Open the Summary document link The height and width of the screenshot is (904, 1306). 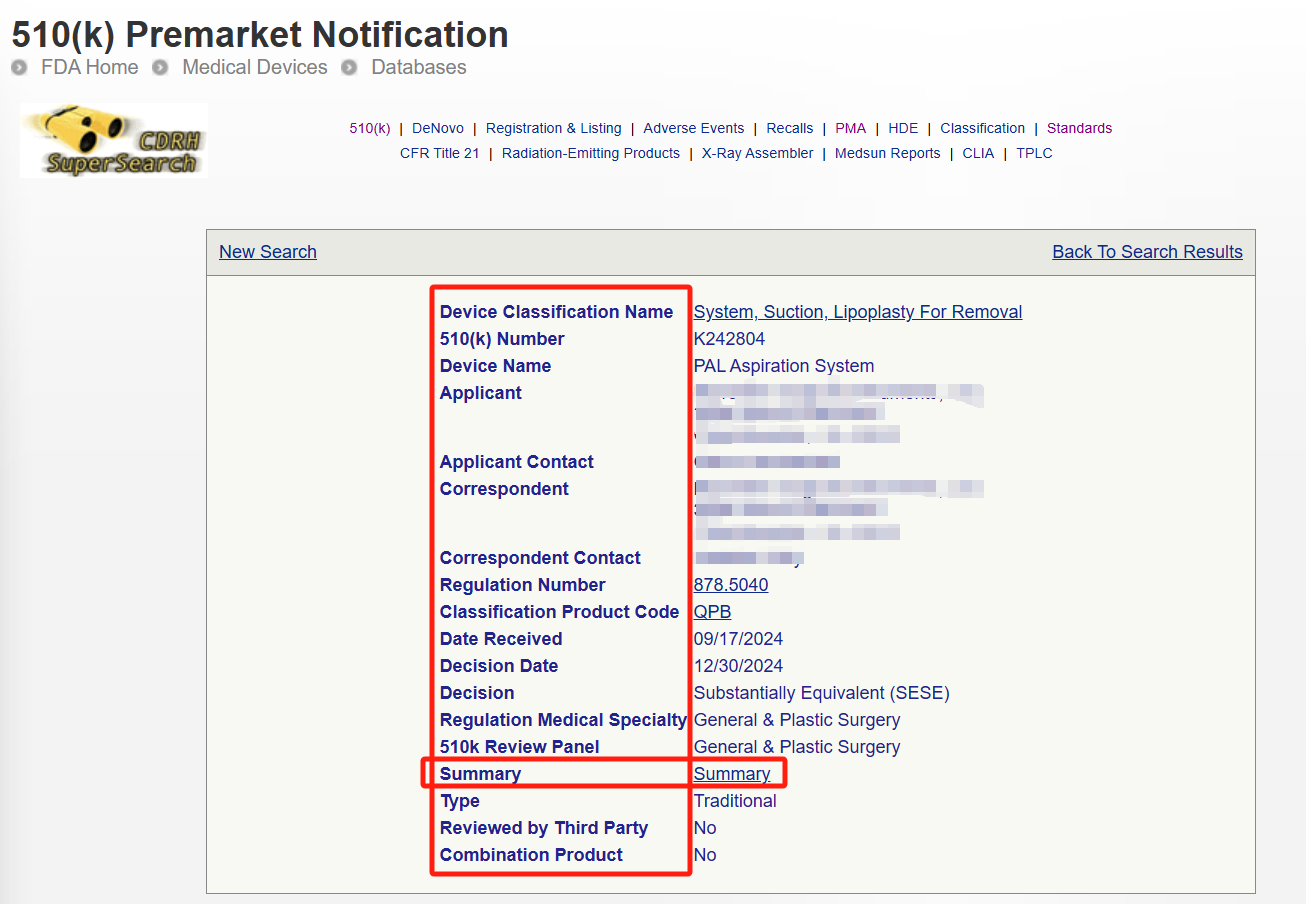click(x=732, y=774)
